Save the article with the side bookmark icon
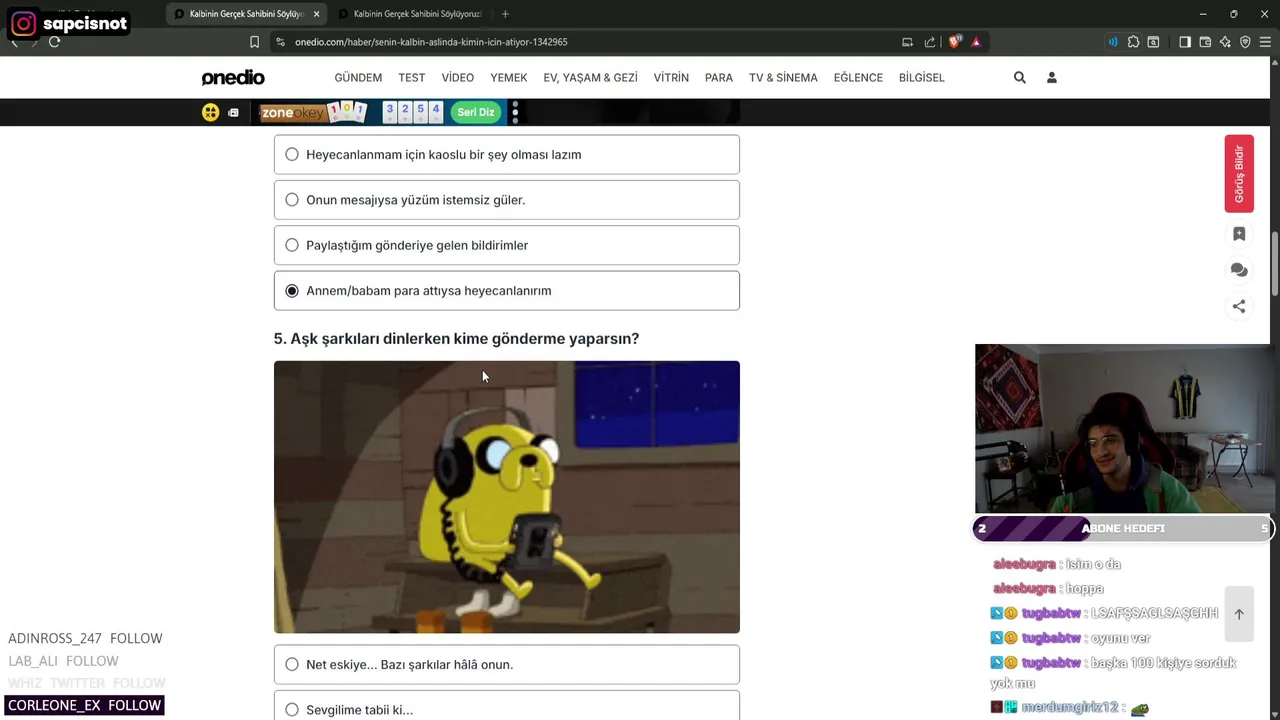The height and width of the screenshot is (720, 1280). tap(1239, 234)
